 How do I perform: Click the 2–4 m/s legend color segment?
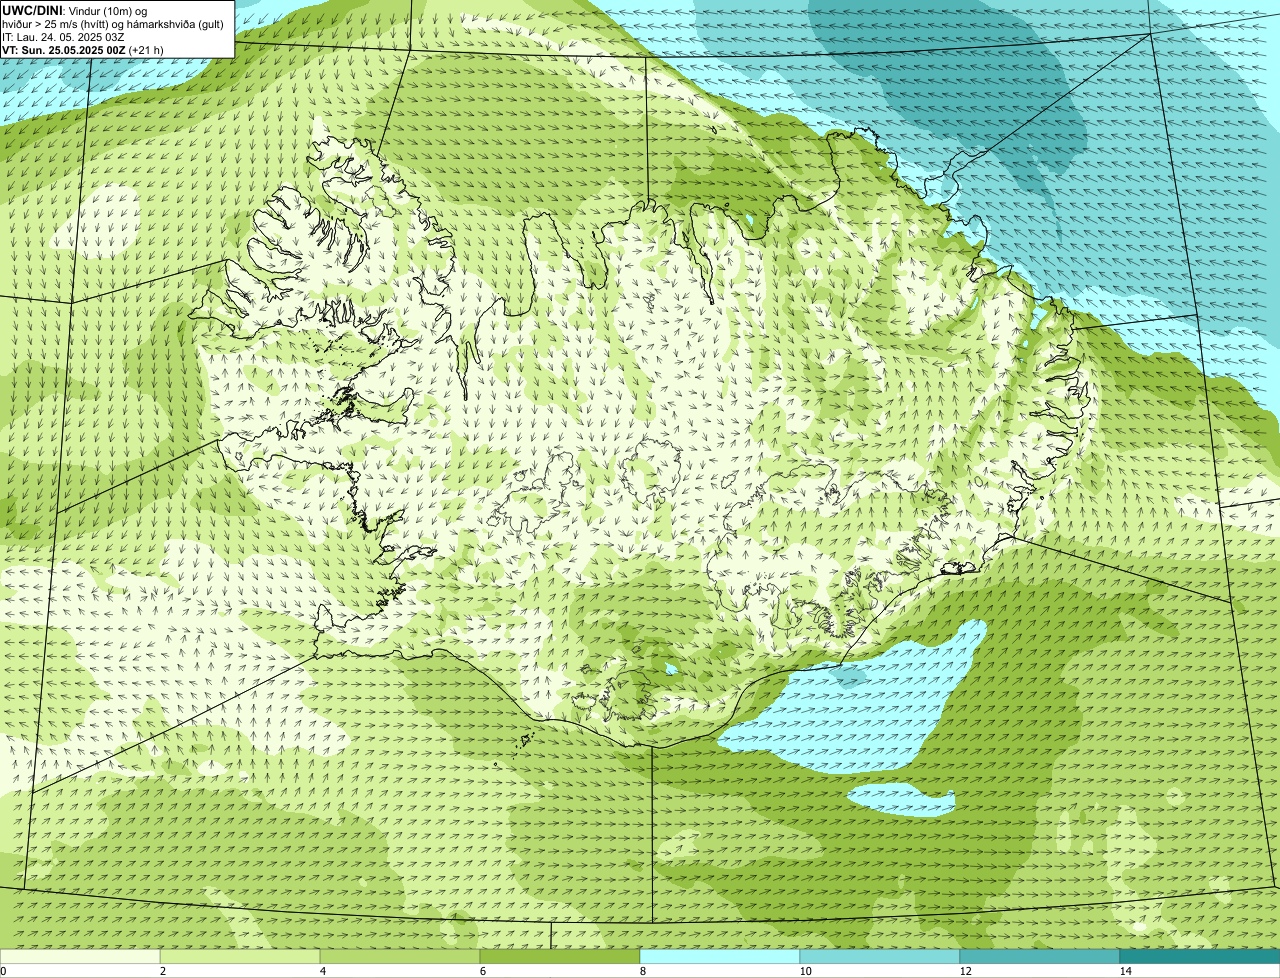[x=240, y=956]
